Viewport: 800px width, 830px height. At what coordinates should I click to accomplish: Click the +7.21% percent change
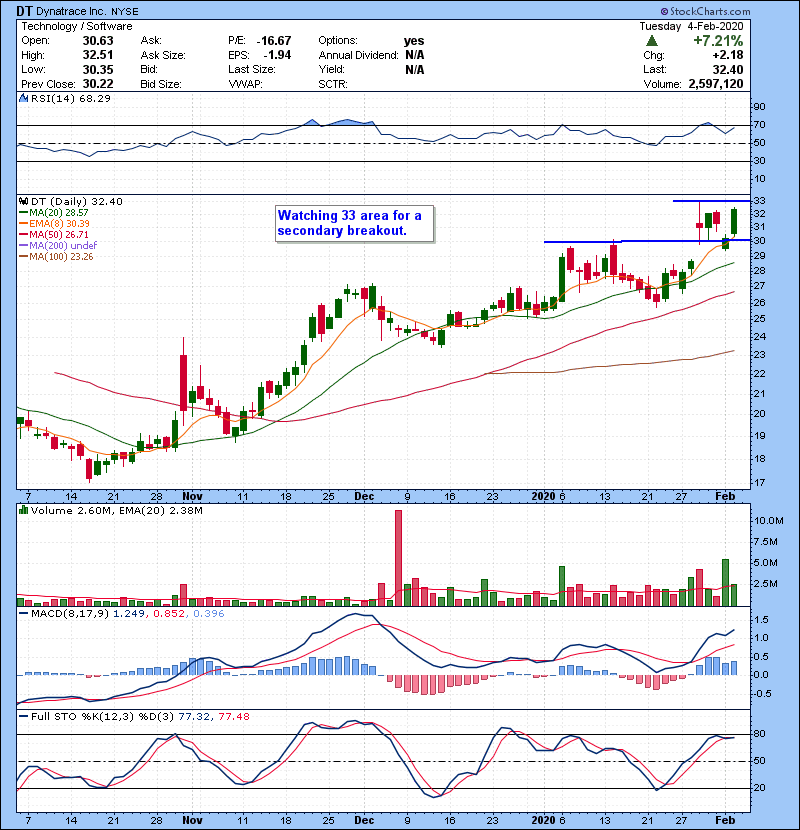[718, 41]
